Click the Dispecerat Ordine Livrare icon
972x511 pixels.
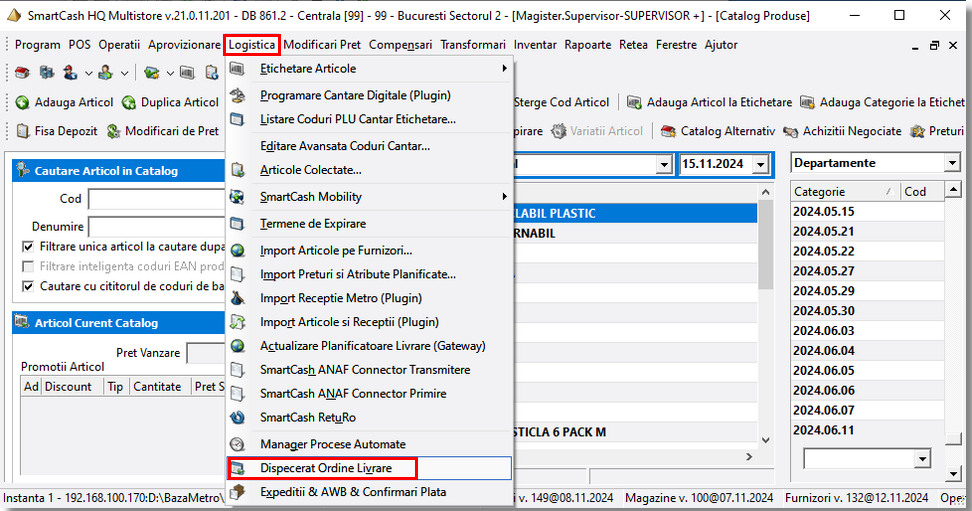(237, 468)
